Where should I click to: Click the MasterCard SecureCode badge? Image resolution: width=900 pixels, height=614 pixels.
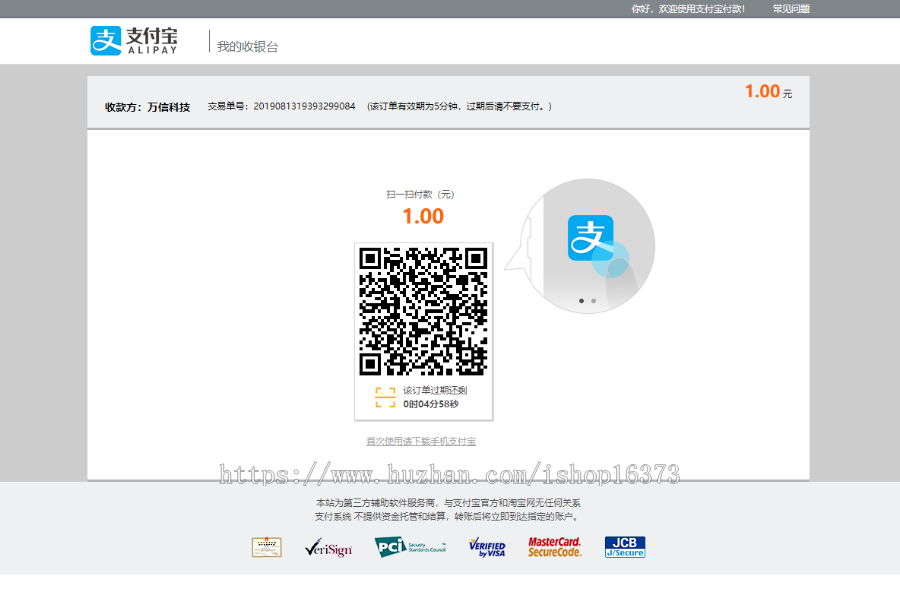point(554,547)
